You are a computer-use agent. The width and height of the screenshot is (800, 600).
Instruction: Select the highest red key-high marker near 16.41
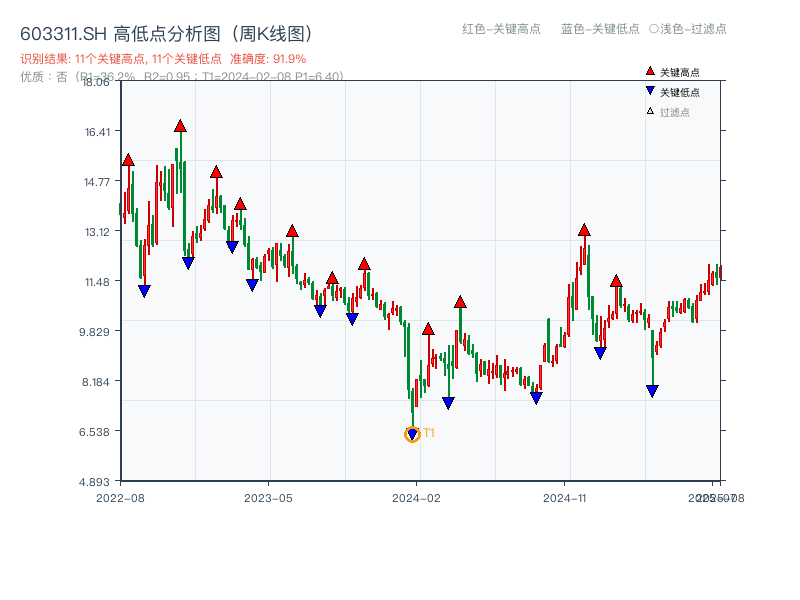tap(180, 125)
